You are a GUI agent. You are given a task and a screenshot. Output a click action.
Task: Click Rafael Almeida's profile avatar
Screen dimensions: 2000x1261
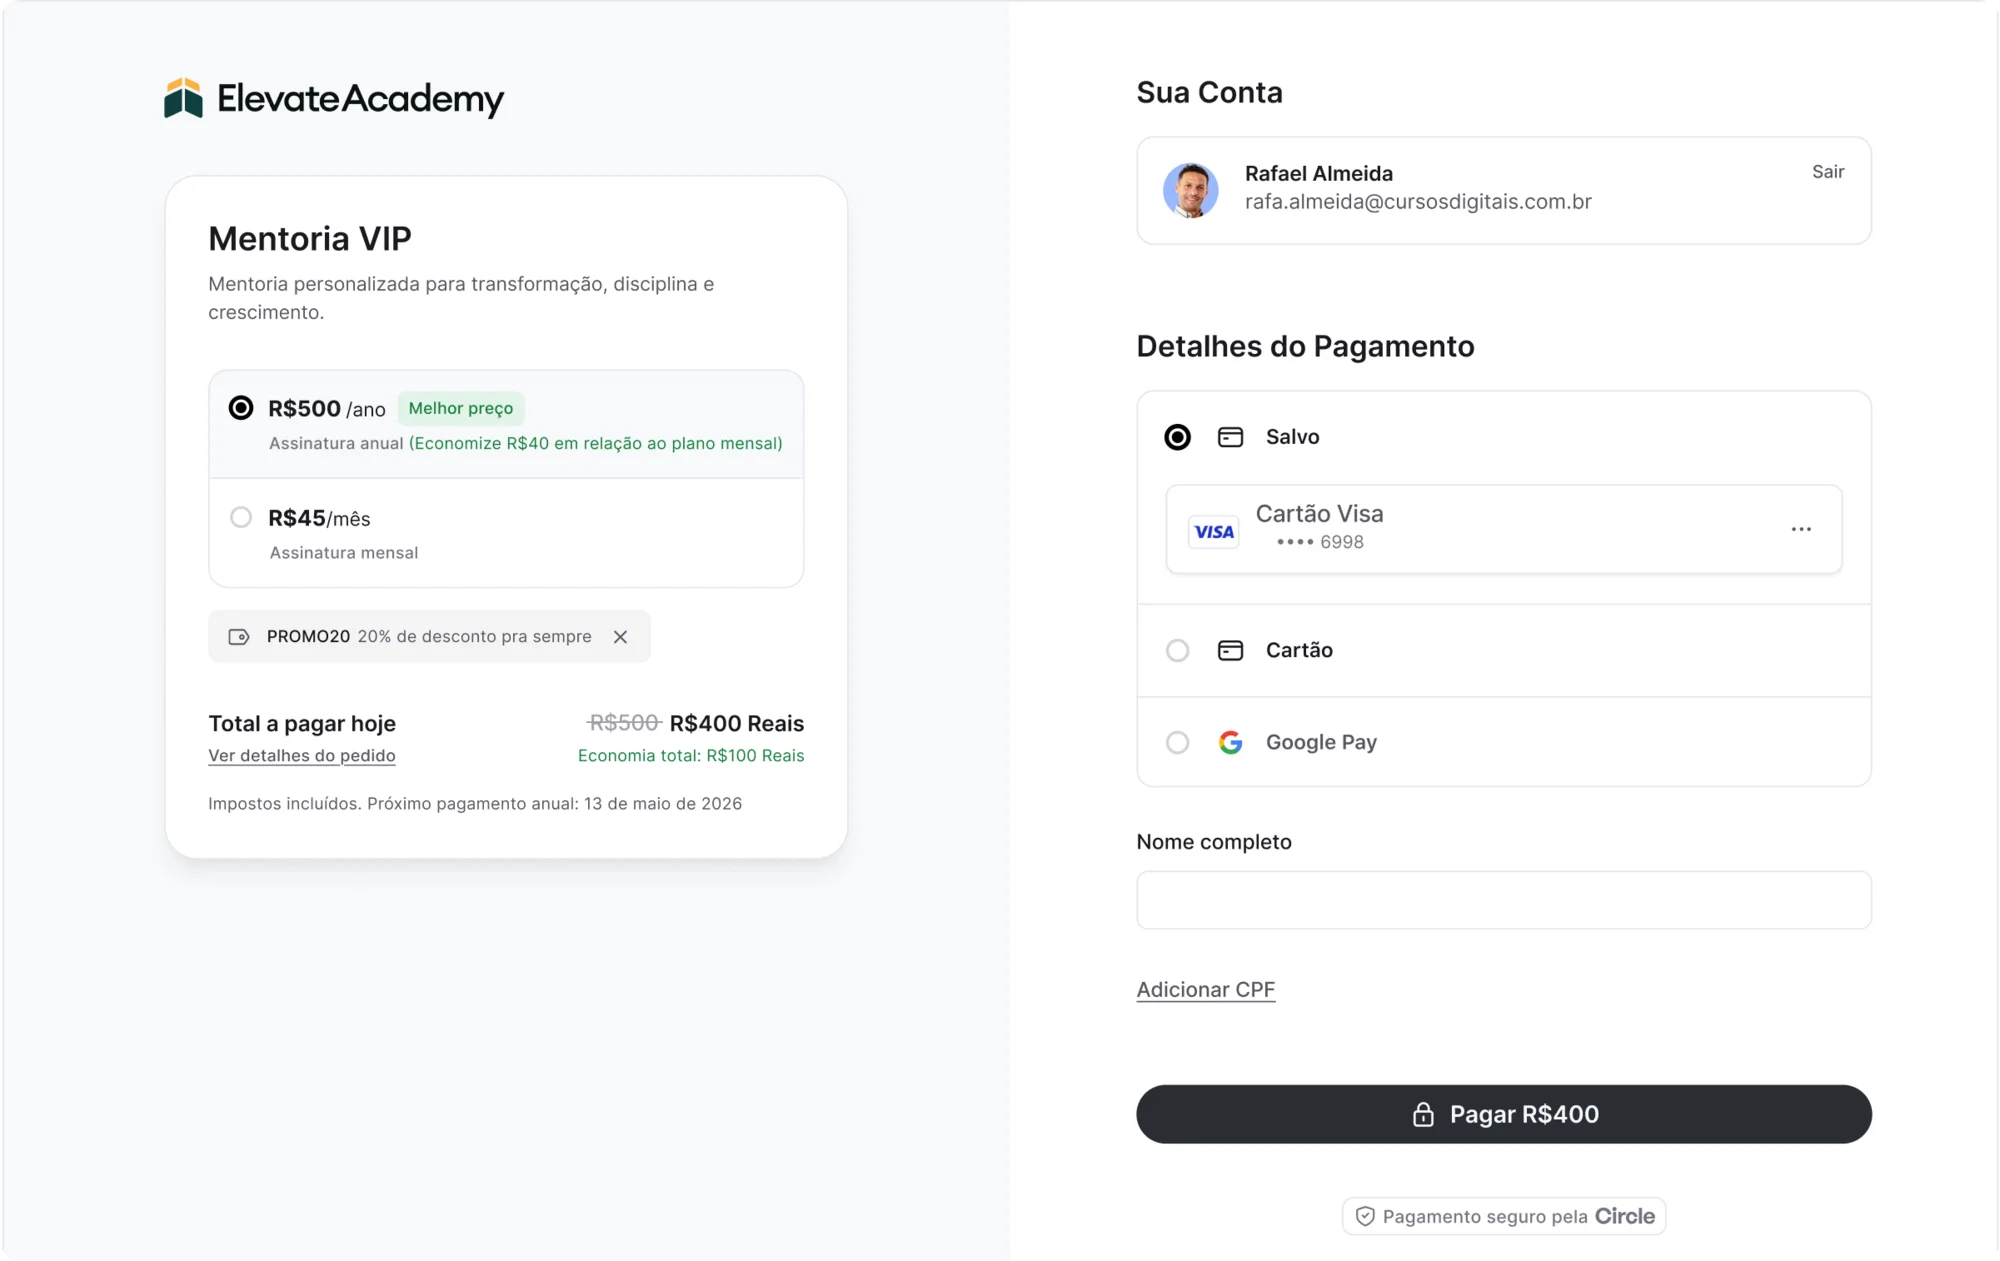1190,190
